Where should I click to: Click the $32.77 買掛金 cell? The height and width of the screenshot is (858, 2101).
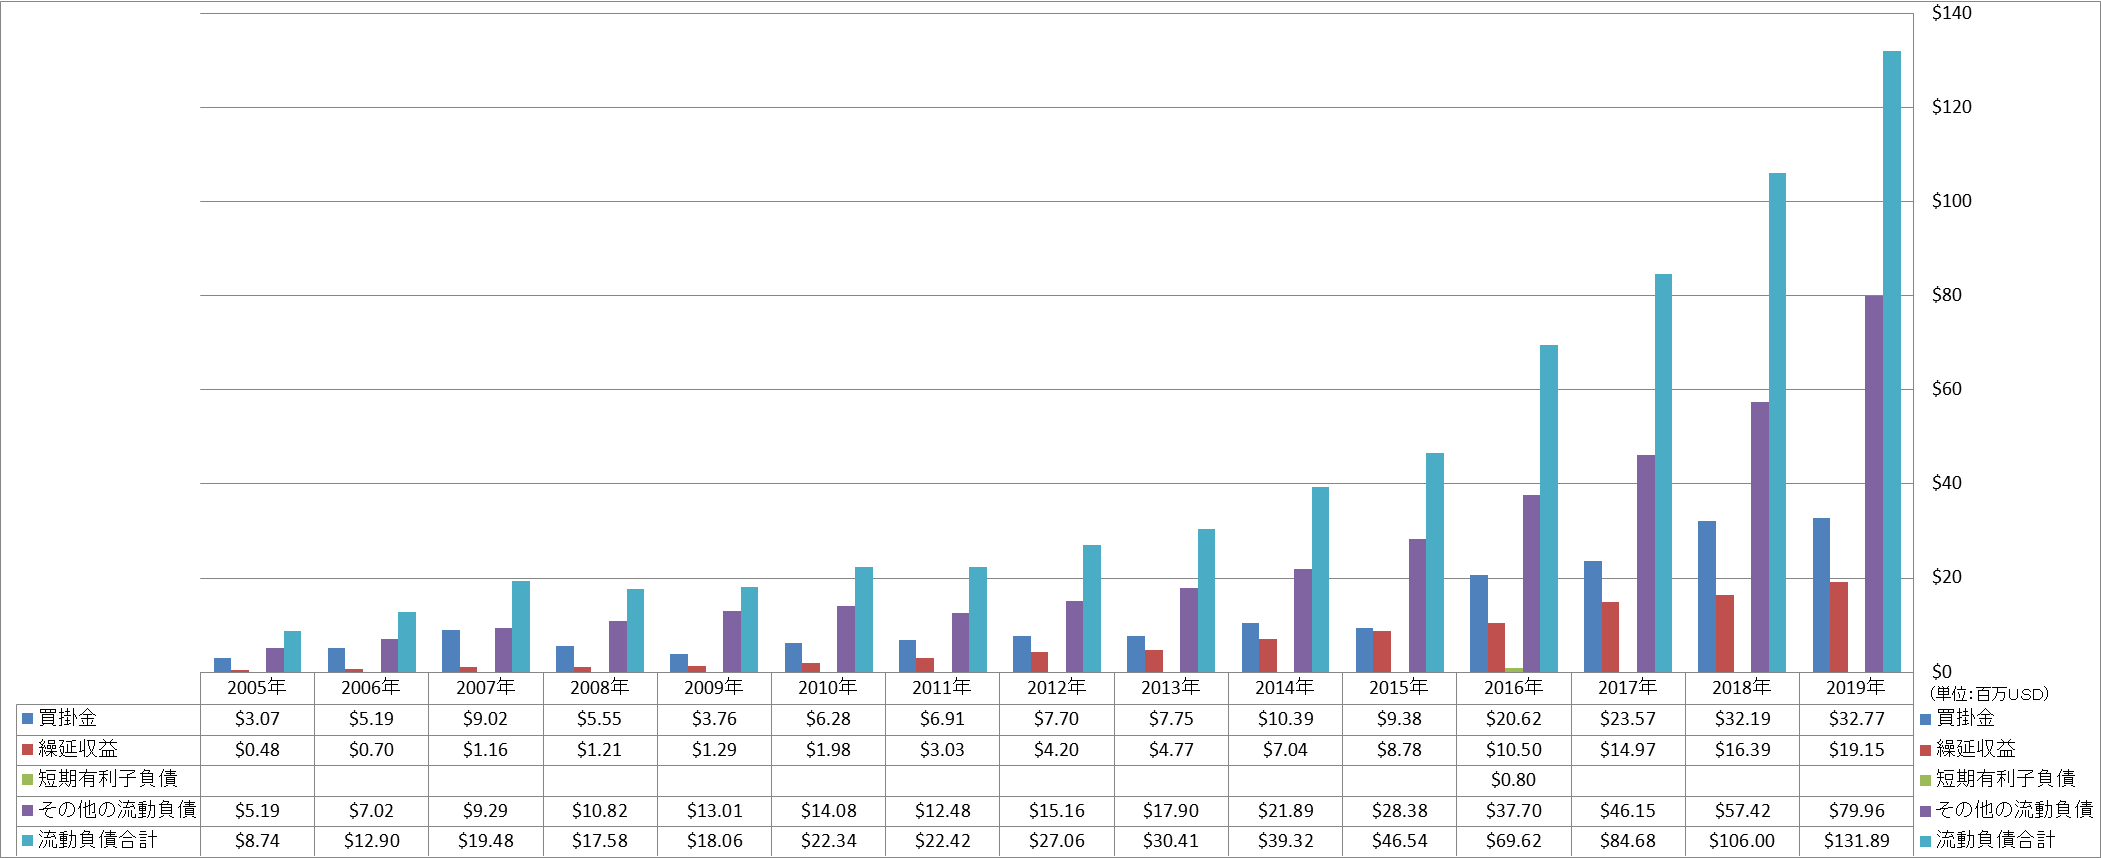coord(1856,719)
